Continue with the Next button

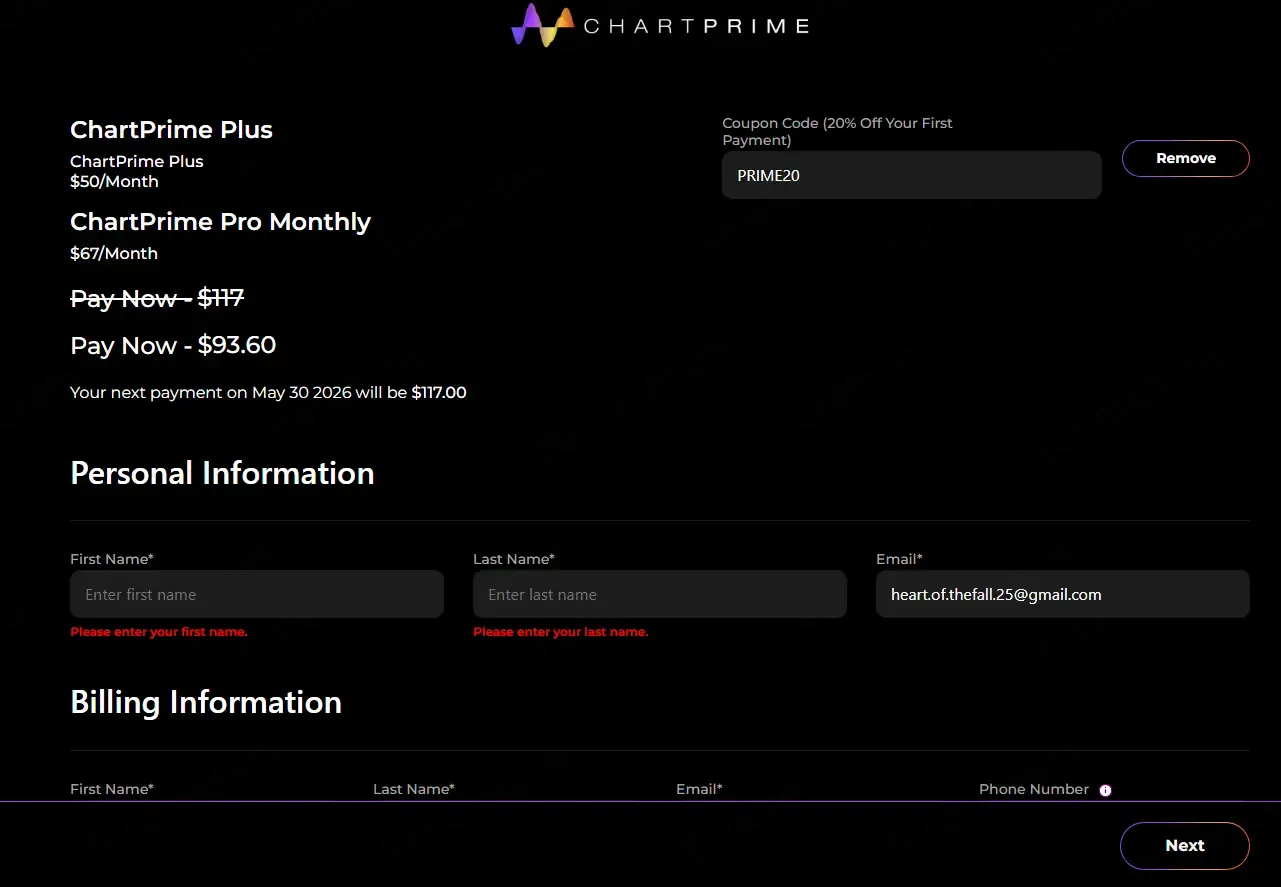[1185, 846]
